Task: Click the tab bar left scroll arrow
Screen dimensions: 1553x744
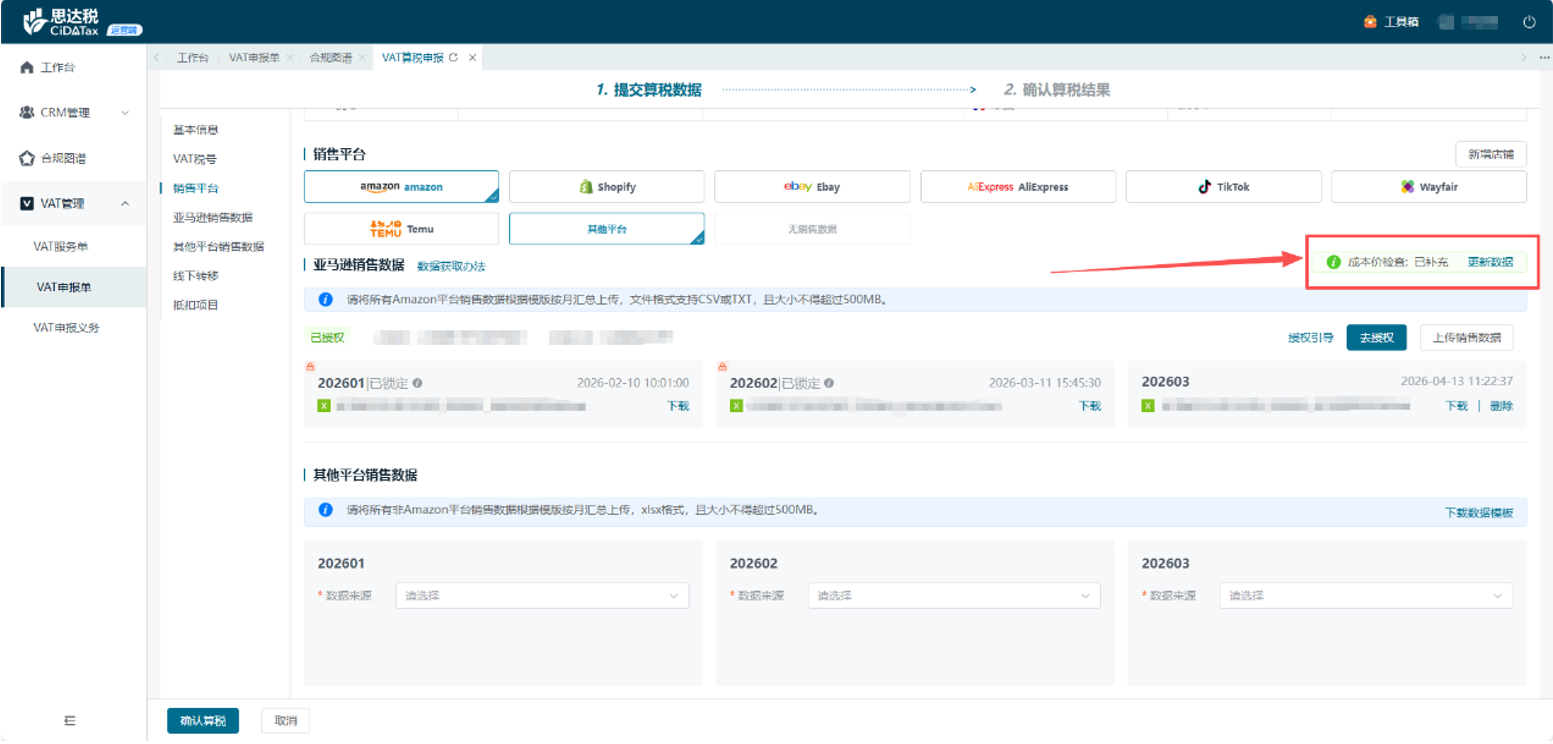Action: [x=157, y=58]
